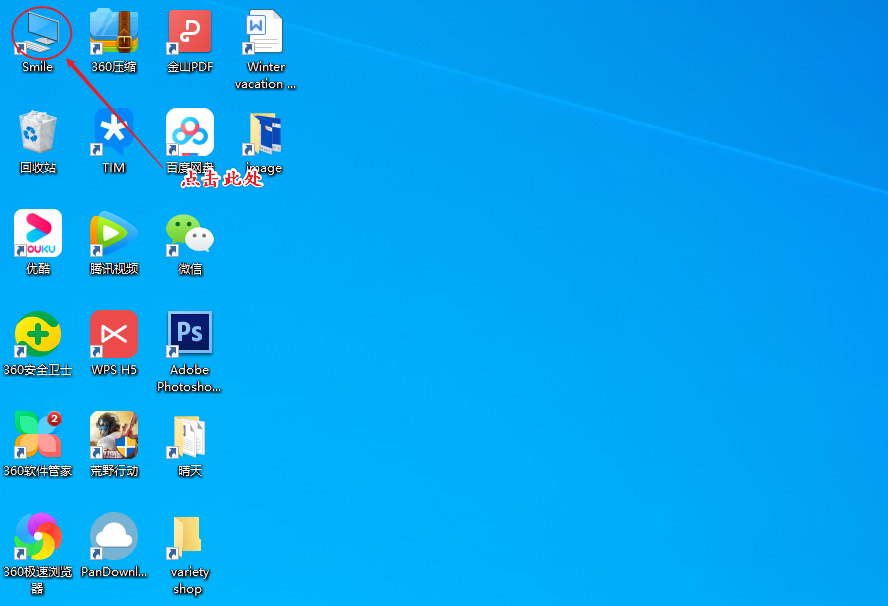Select the variety shop folder
The image size is (888, 606).
pyautogui.click(x=185, y=536)
